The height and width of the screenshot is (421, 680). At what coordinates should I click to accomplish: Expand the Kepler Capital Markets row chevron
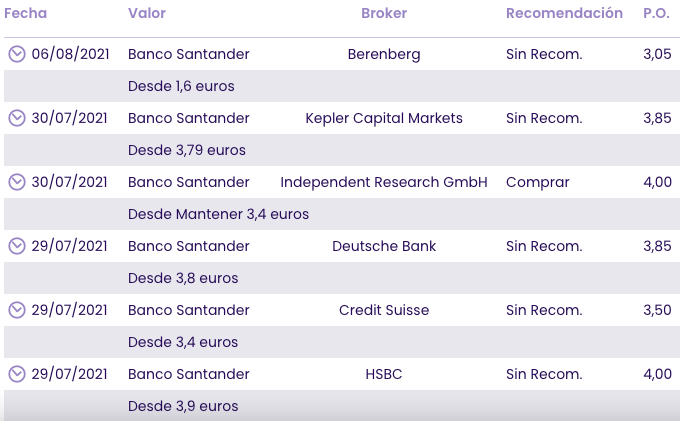coord(17,118)
